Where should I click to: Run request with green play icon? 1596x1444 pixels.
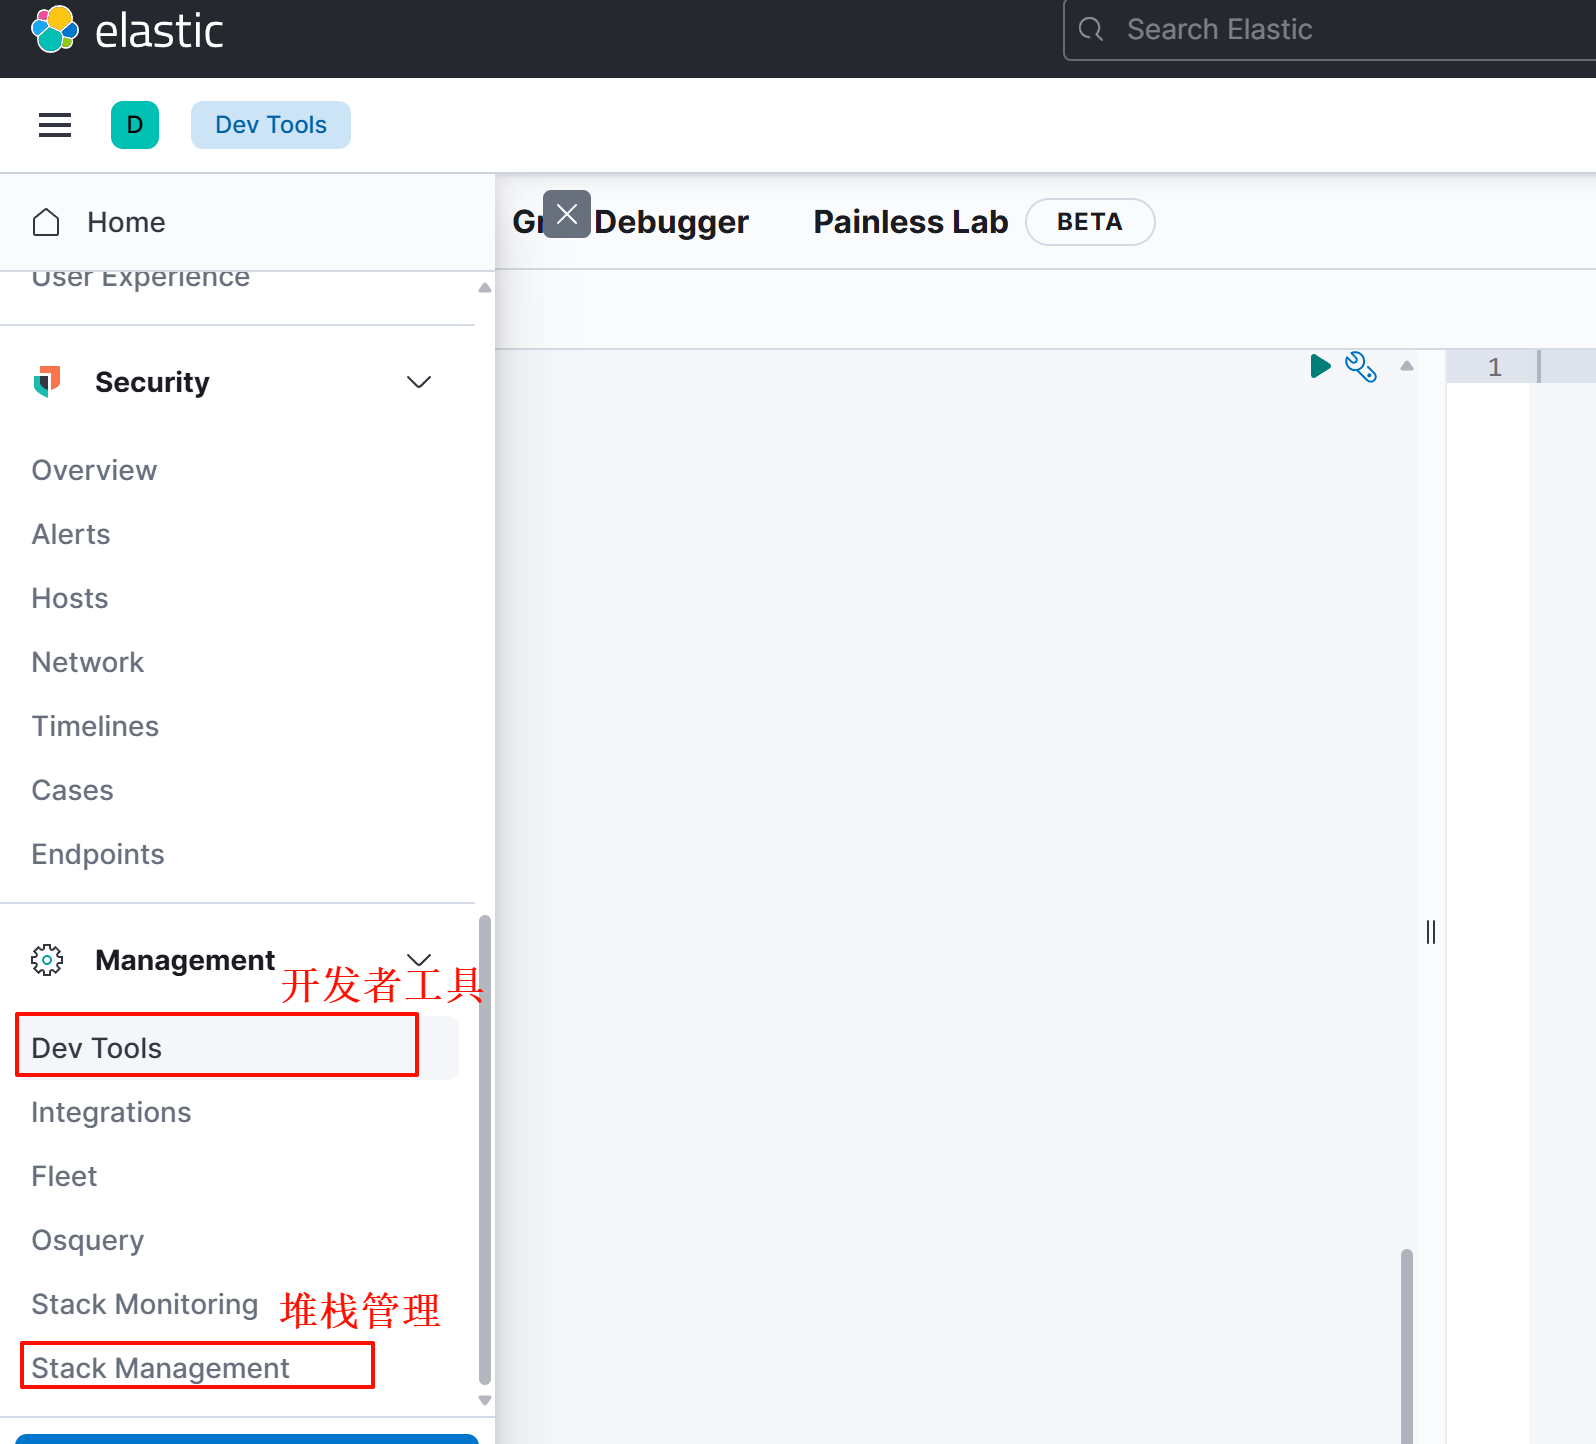1320,366
